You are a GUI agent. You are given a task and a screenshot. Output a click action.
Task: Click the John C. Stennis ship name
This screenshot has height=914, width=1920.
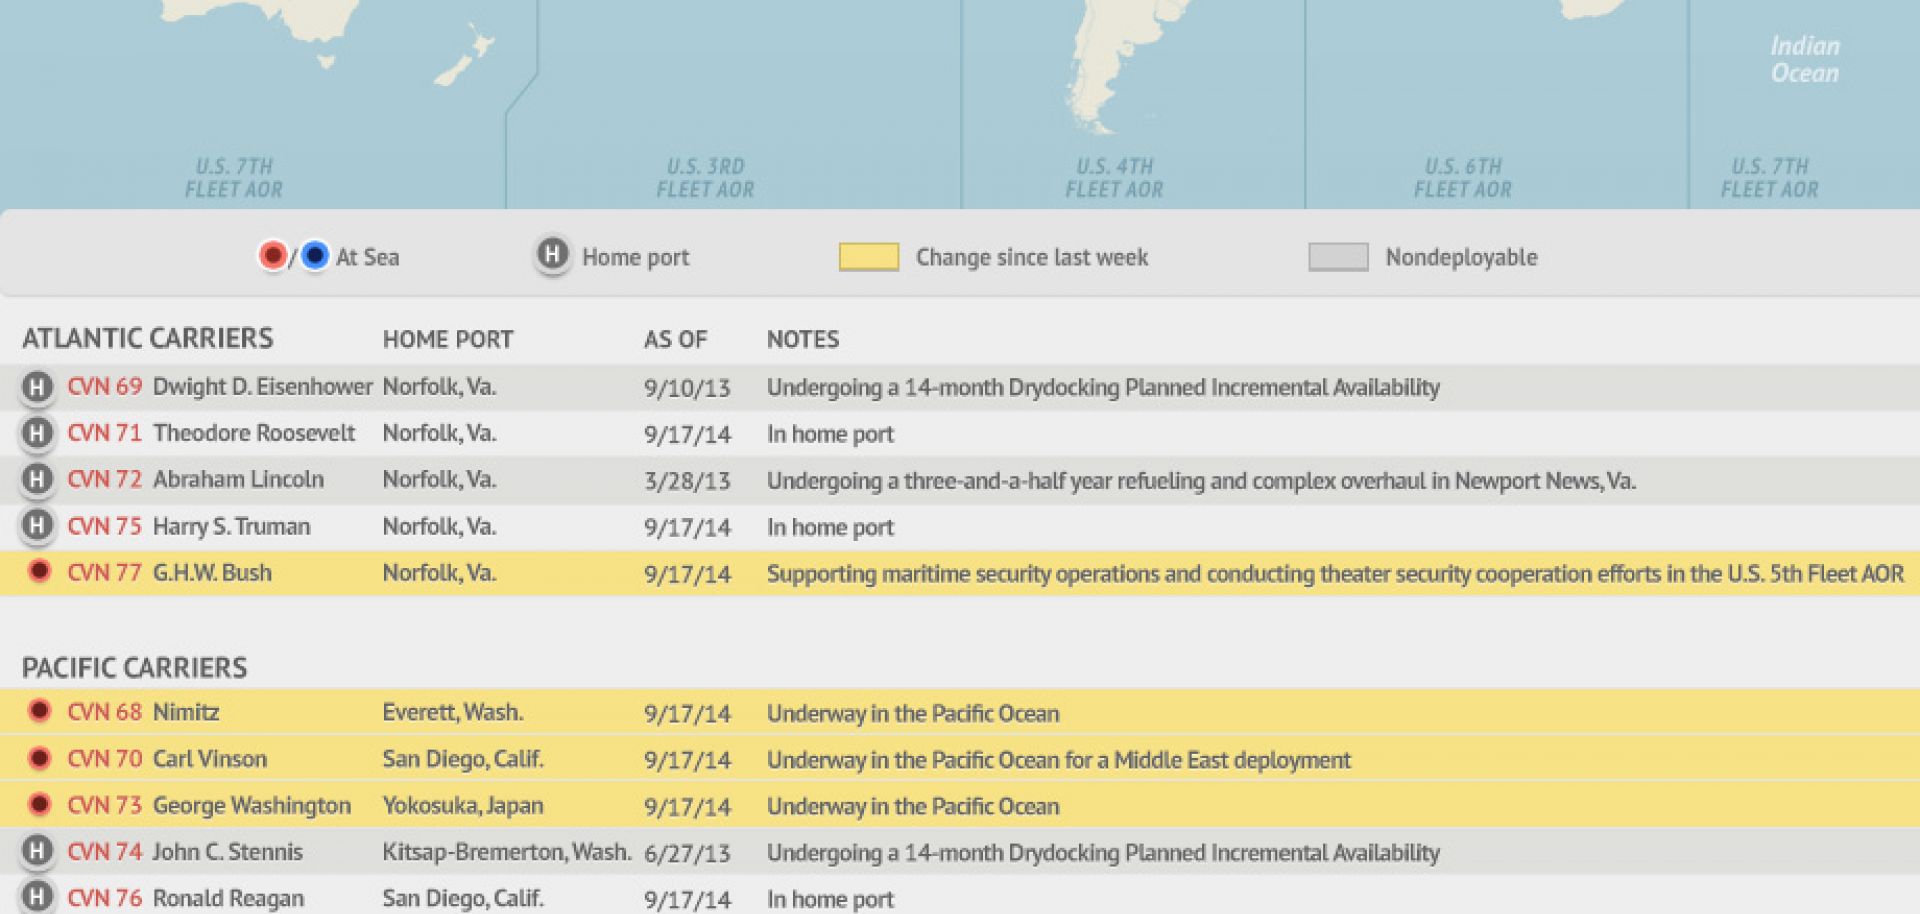(227, 852)
